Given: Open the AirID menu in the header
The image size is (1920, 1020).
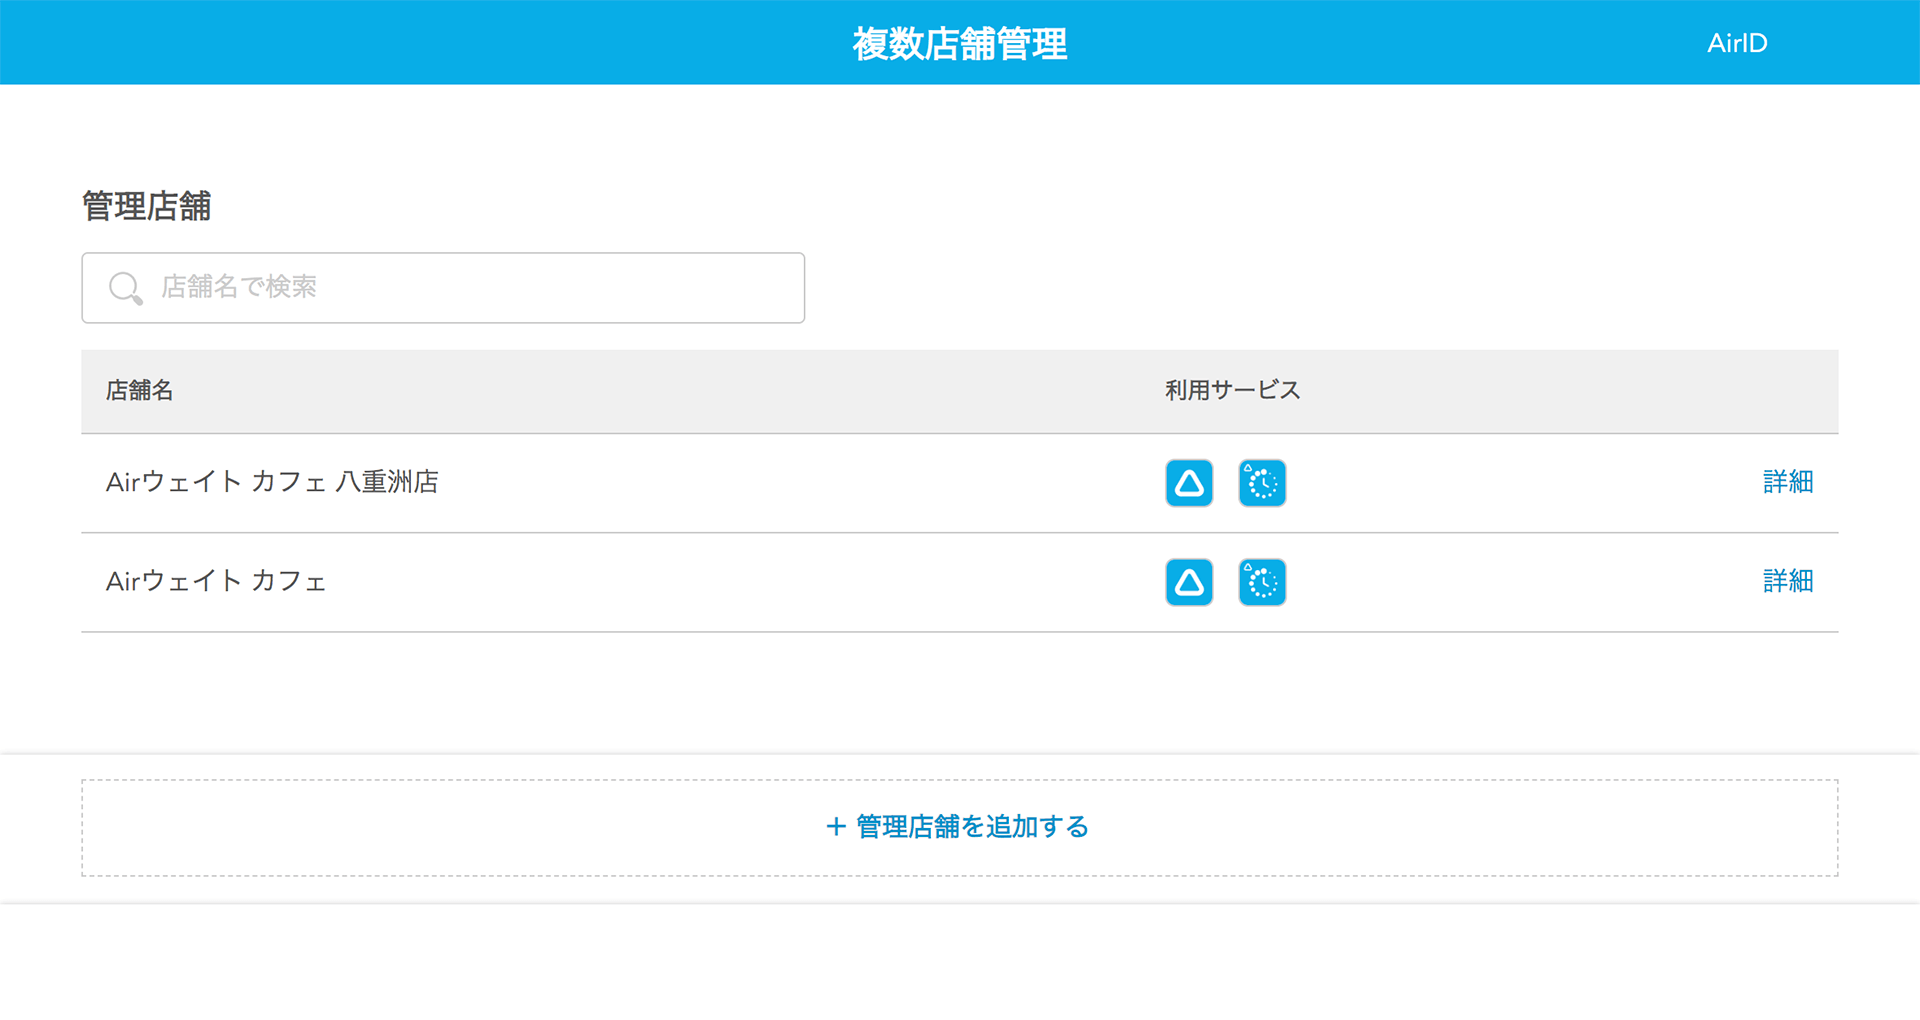Looking at the screenshot, I should [1737, 43].
